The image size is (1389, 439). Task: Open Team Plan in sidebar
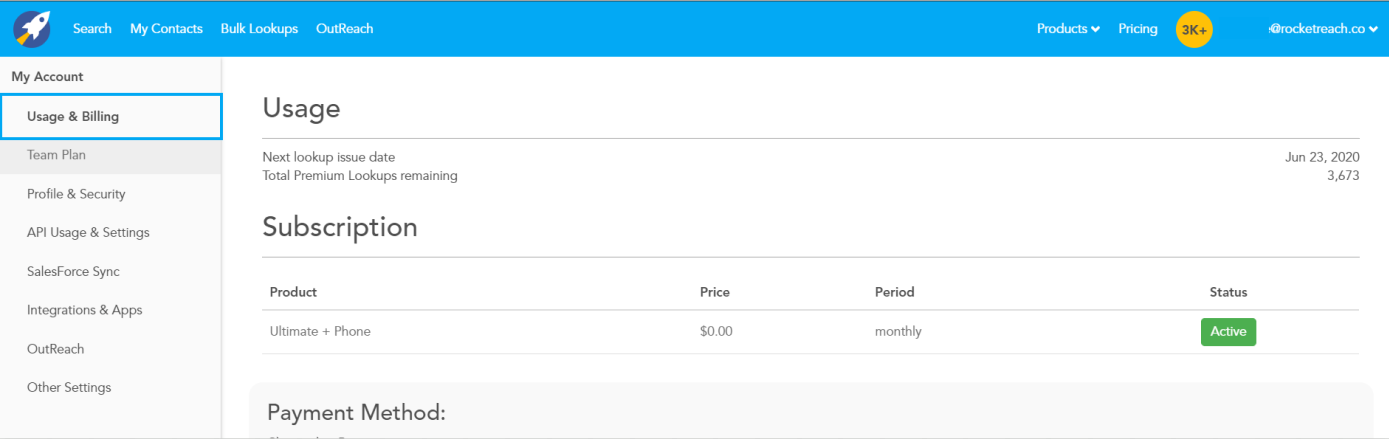(x=56, y=155)
